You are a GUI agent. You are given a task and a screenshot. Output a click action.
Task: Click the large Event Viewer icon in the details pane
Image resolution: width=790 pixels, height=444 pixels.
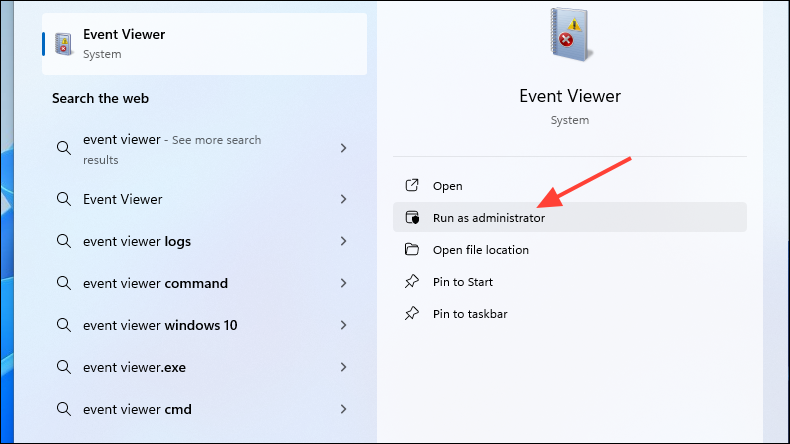click(570, 34)
